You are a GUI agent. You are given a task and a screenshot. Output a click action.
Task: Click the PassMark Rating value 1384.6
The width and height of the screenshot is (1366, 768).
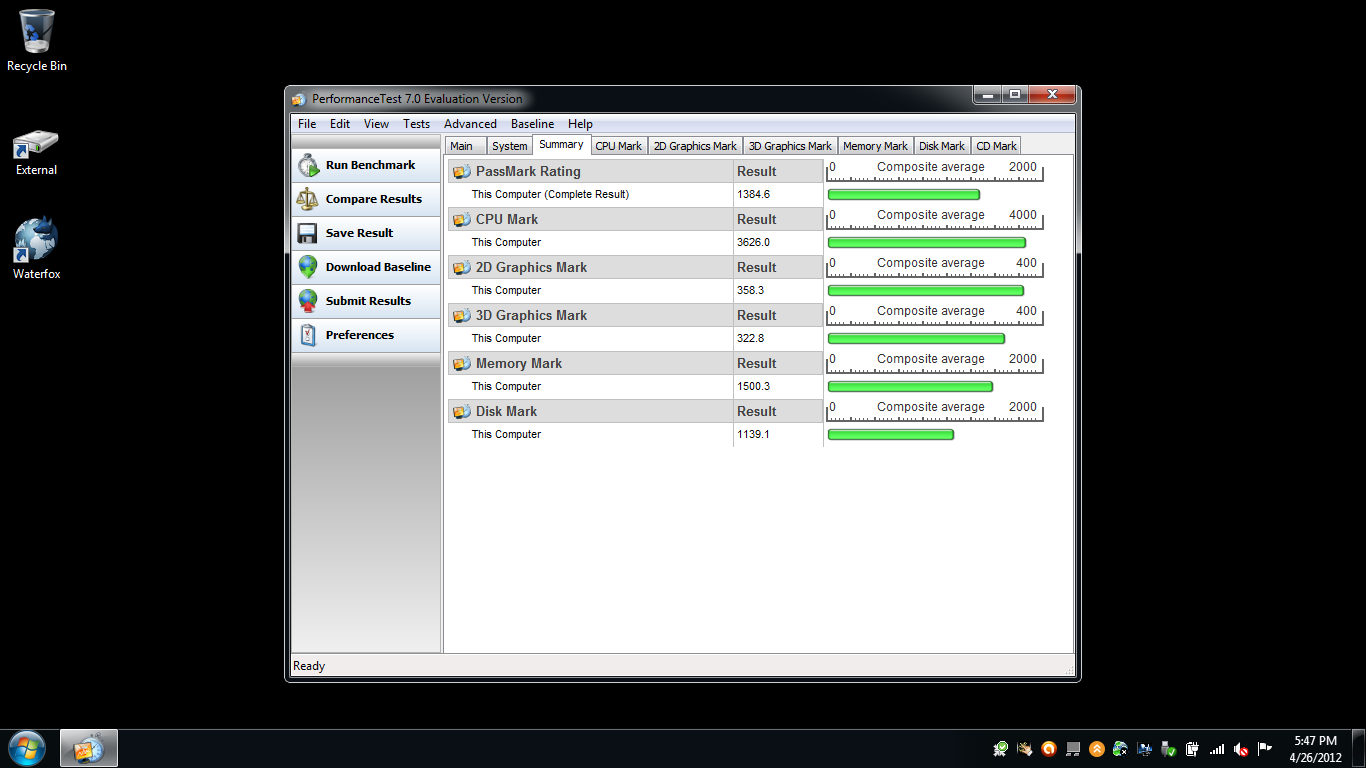tap(753, 194)
